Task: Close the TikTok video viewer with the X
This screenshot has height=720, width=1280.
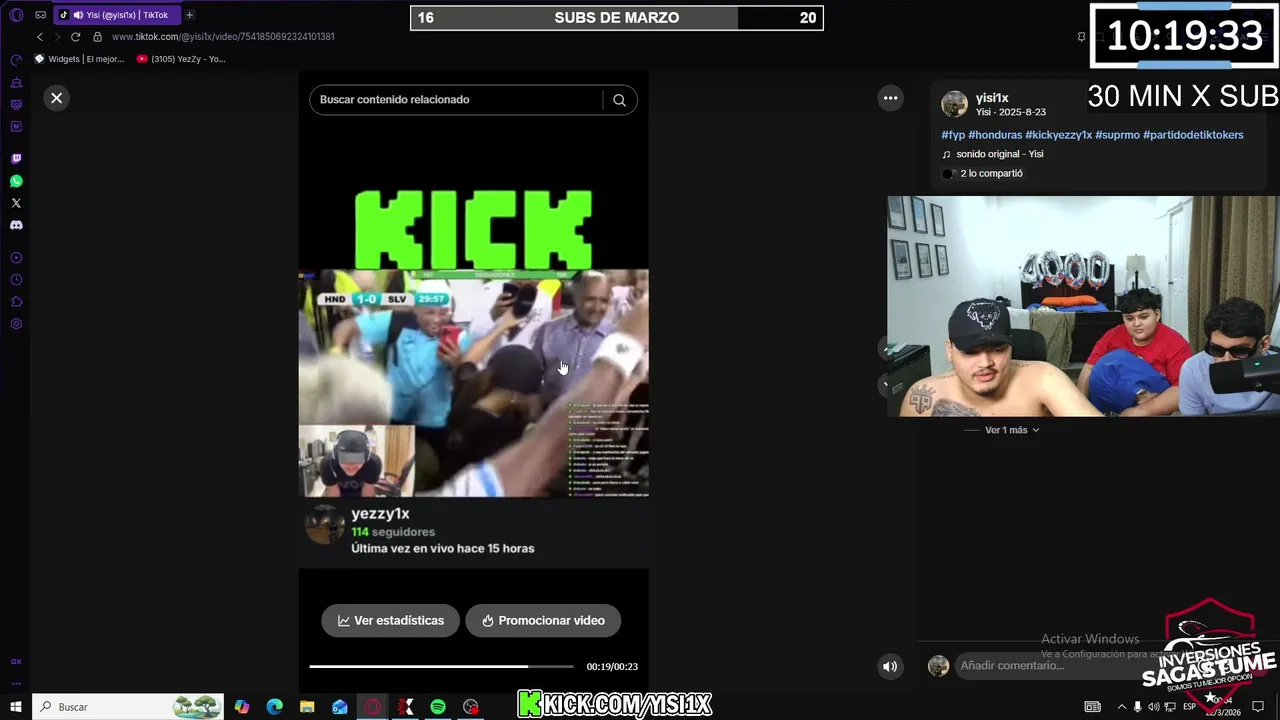Action: [x=56, y=98]
